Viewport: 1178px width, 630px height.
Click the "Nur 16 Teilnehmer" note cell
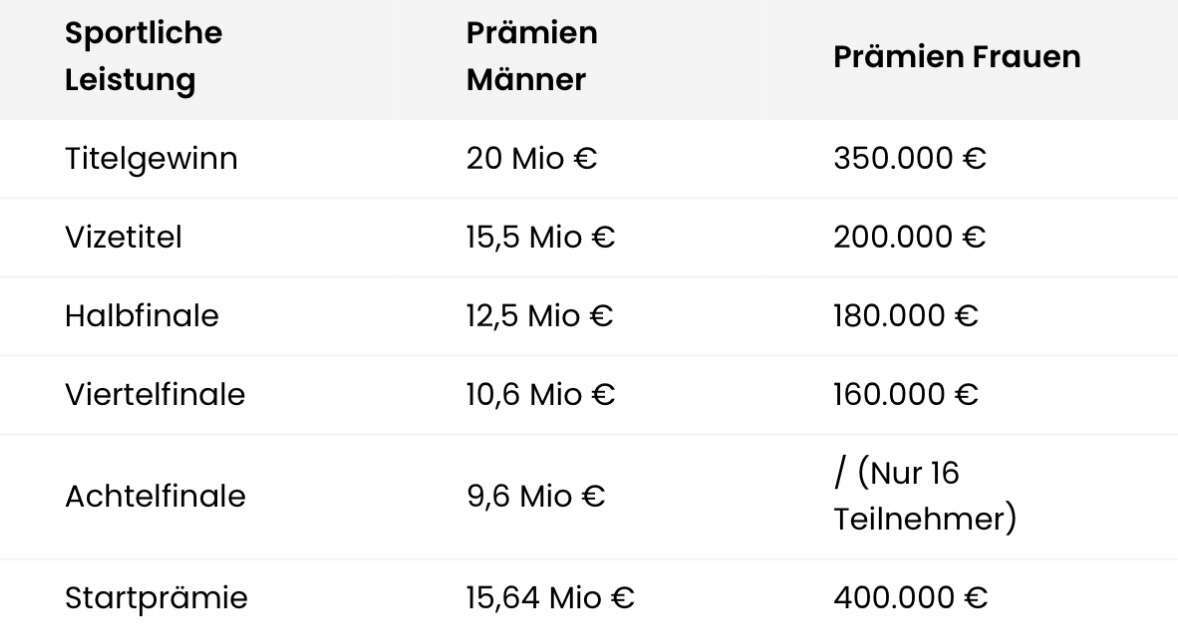click(924, 496)
